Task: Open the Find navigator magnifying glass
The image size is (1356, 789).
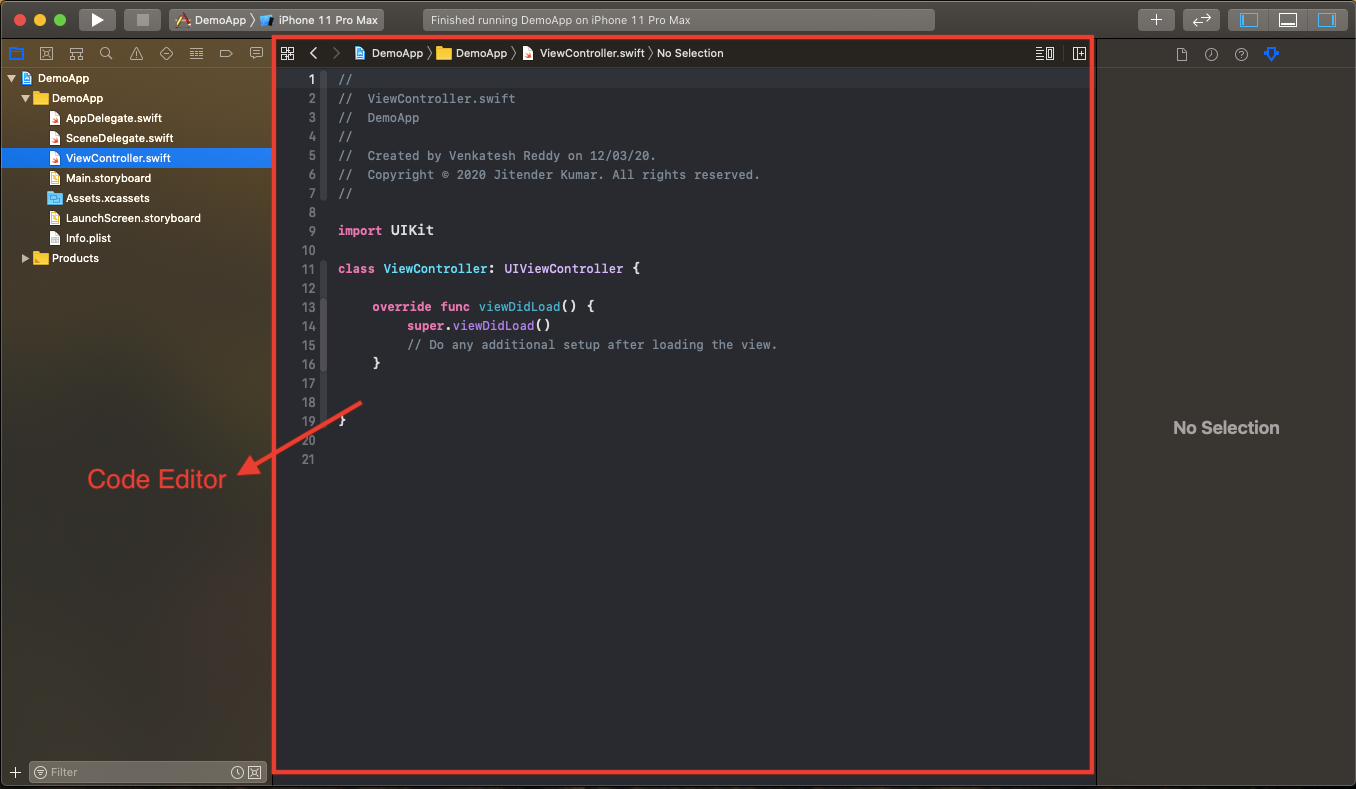Action: click(106, 53)
